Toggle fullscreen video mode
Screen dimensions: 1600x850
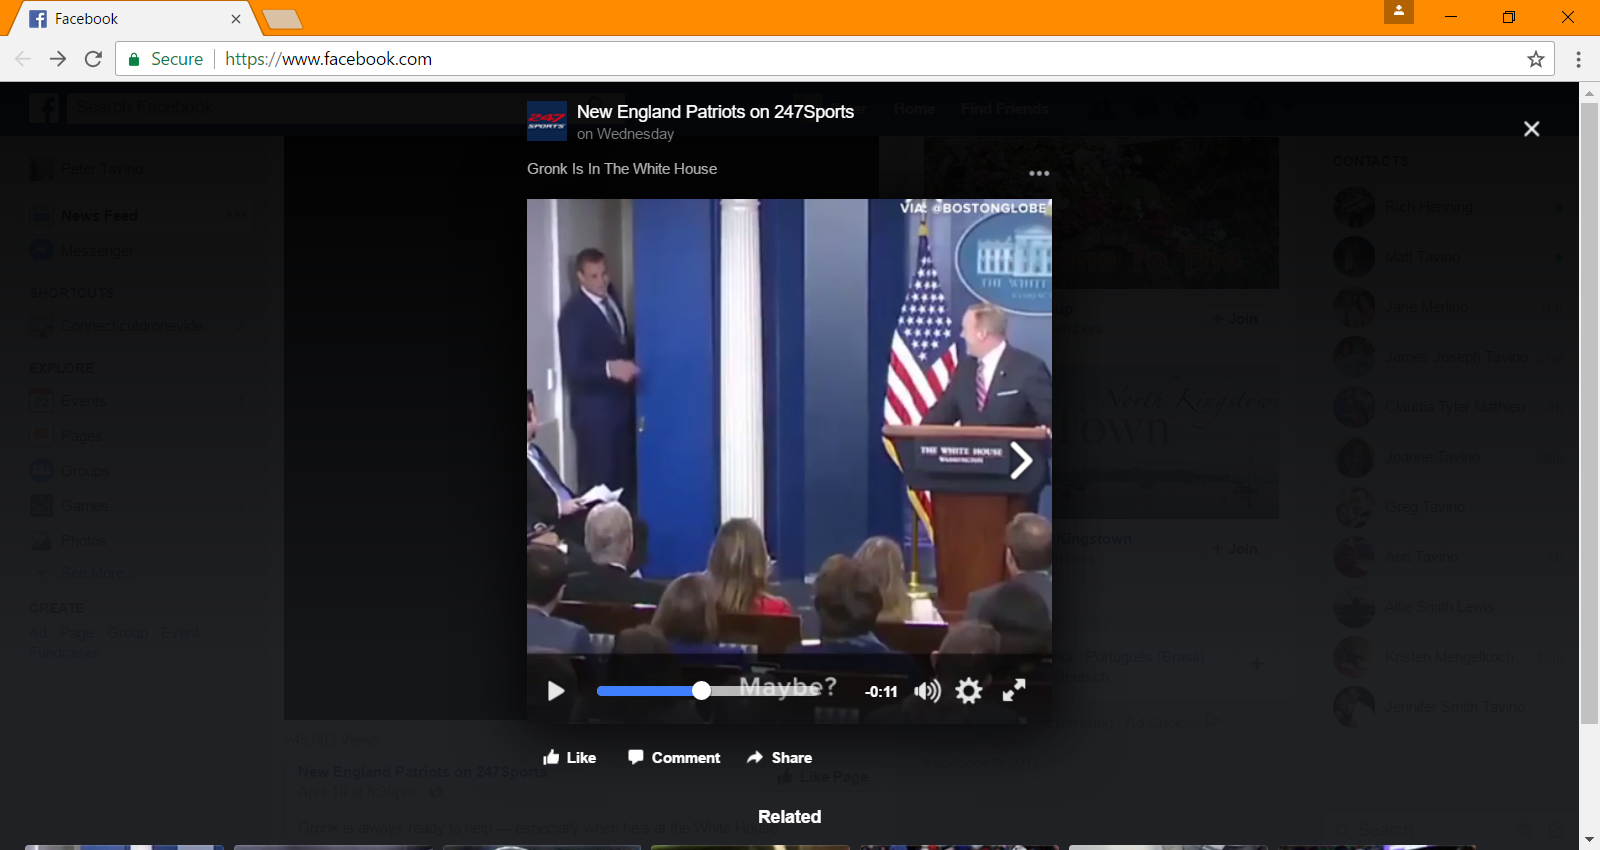coord(1014,690)
